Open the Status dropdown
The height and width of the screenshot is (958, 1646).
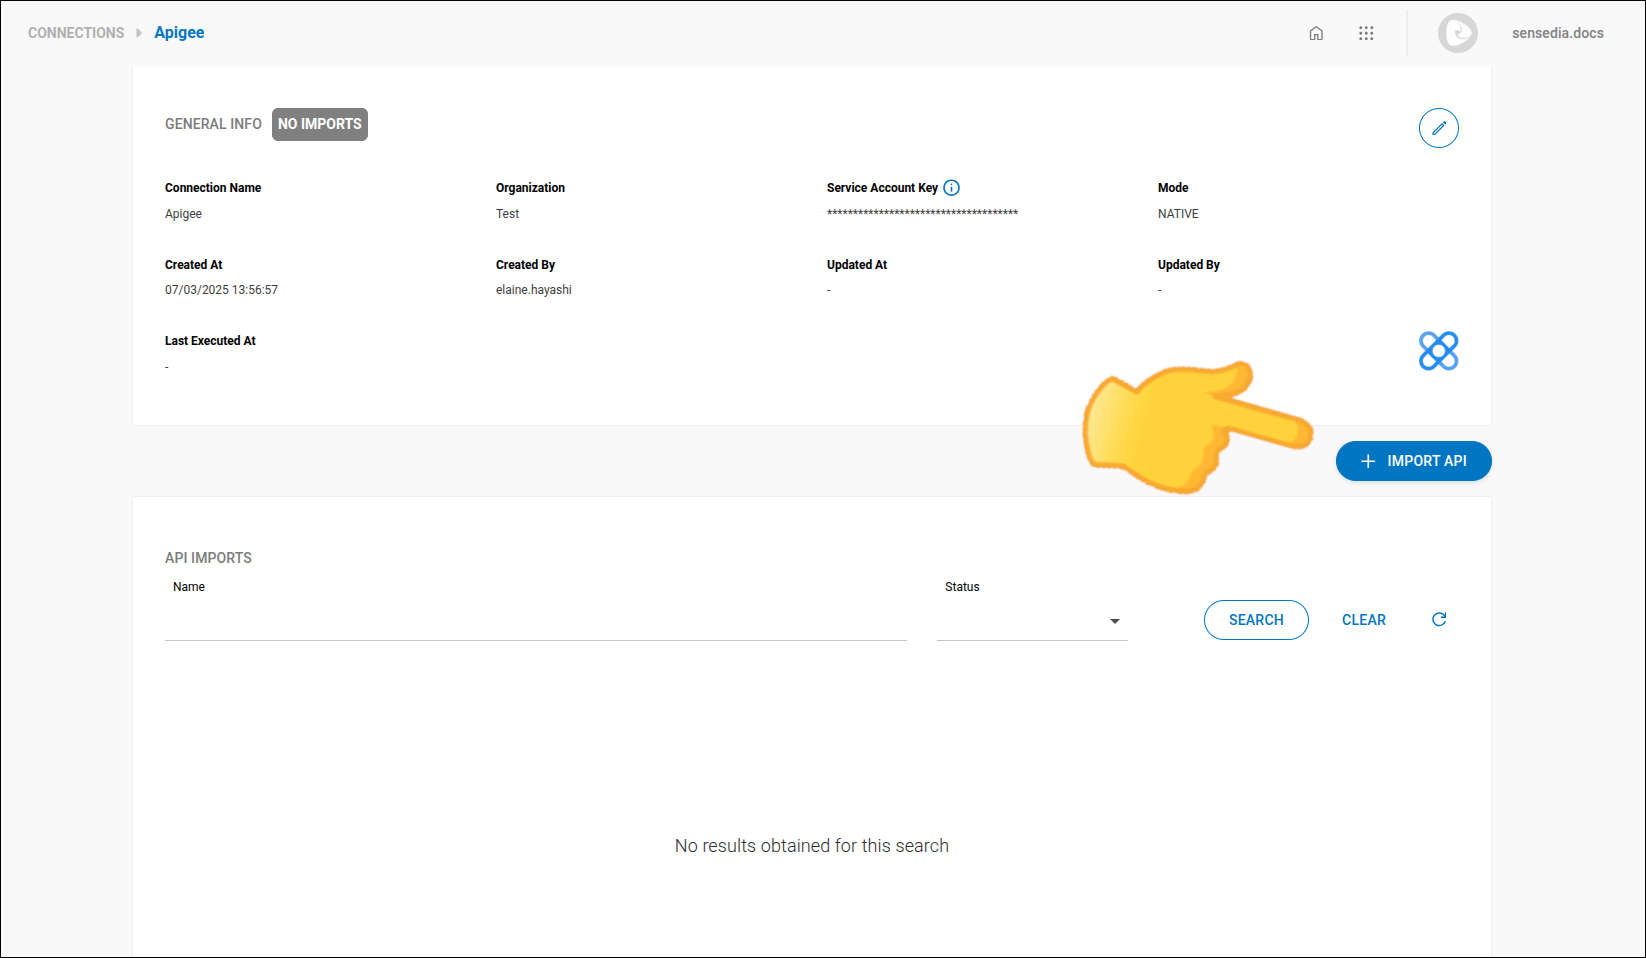click(x=1032, y=620)
